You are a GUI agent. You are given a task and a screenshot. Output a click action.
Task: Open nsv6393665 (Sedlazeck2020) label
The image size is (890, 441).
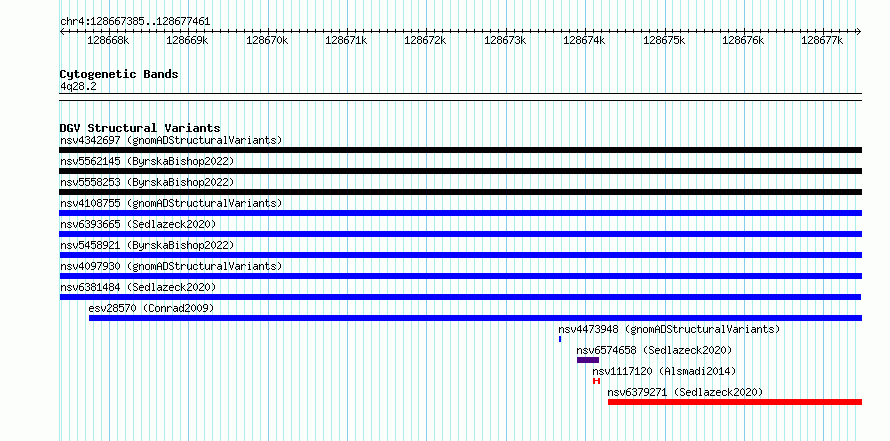[138, 224]
